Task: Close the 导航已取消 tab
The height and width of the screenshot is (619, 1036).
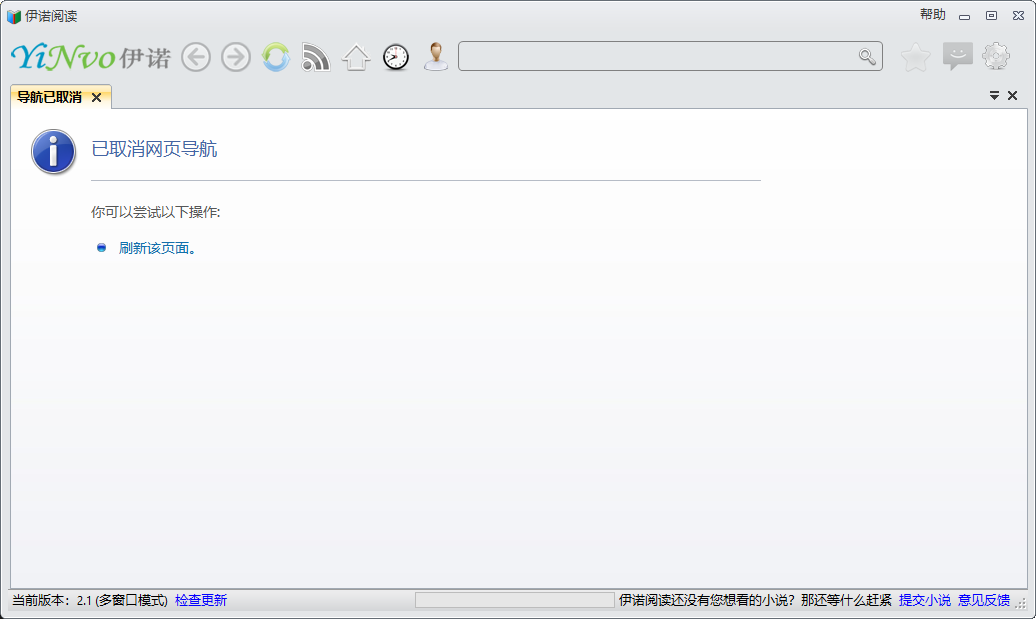Action: coord(96,98)
